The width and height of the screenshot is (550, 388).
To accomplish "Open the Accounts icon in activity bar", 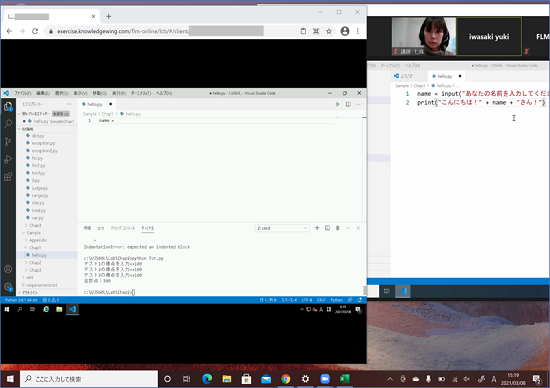I will tap(8, 269).
